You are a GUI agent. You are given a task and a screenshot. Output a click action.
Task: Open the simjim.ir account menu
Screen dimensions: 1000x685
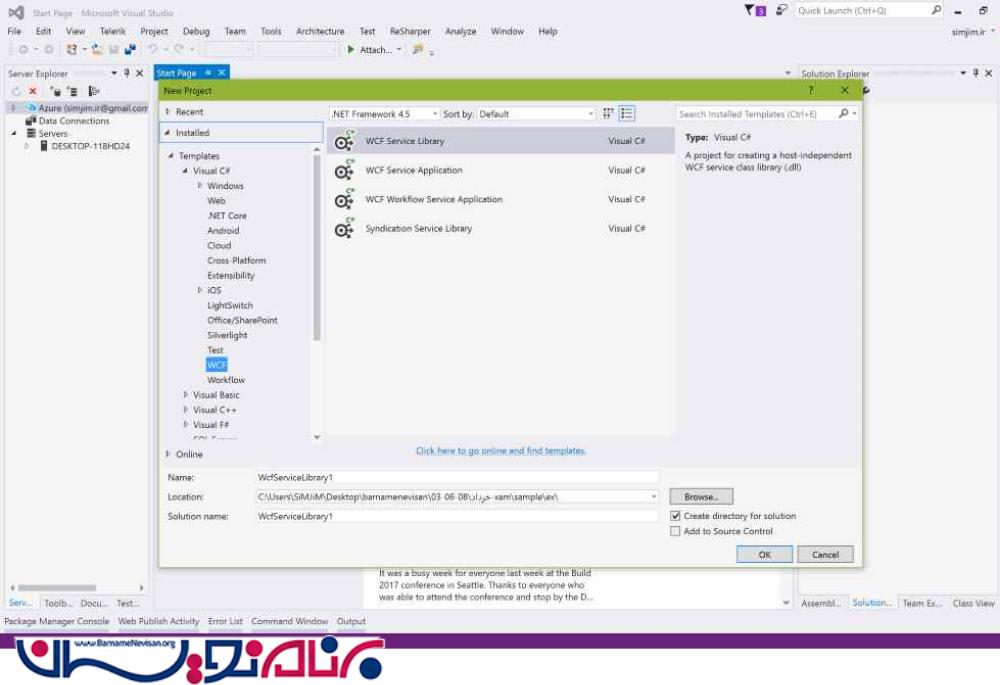coord(973,32)
